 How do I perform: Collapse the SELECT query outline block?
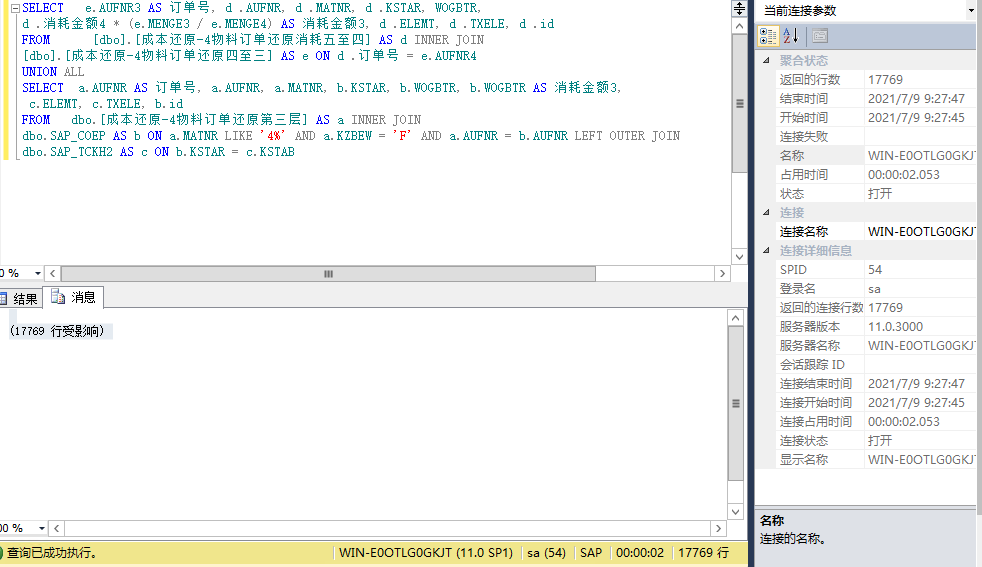pos(16,8)
